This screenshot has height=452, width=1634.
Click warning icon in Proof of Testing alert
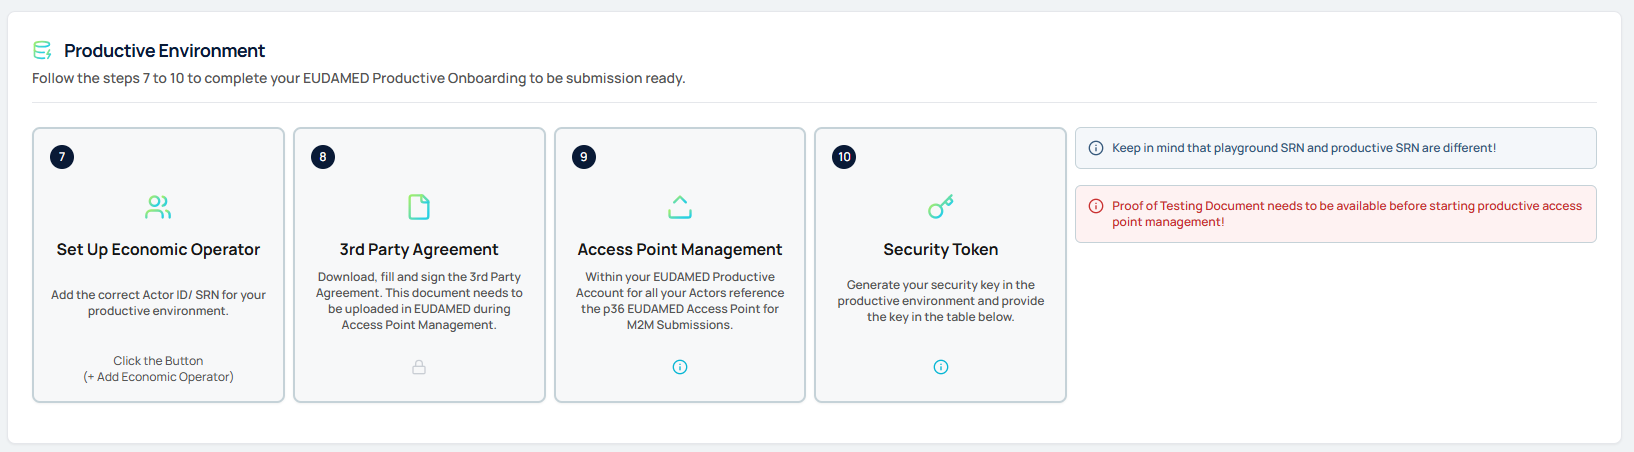pos(1096,206)
